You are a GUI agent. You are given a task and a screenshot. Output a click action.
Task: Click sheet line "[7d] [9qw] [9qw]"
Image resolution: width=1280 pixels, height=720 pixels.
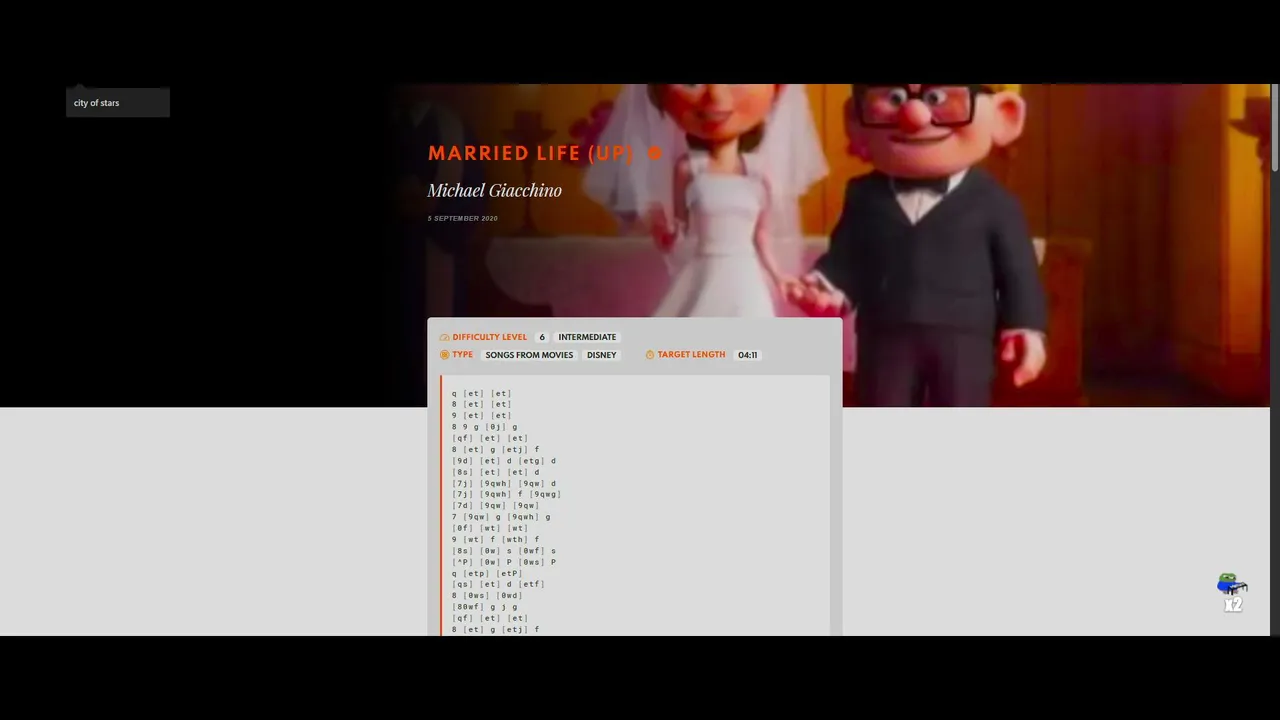click(495, 505)
